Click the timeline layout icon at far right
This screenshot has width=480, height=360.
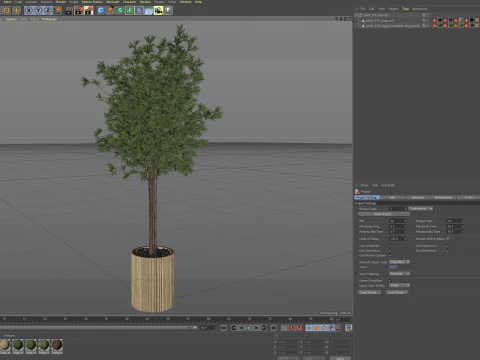[x=349, y=328]
